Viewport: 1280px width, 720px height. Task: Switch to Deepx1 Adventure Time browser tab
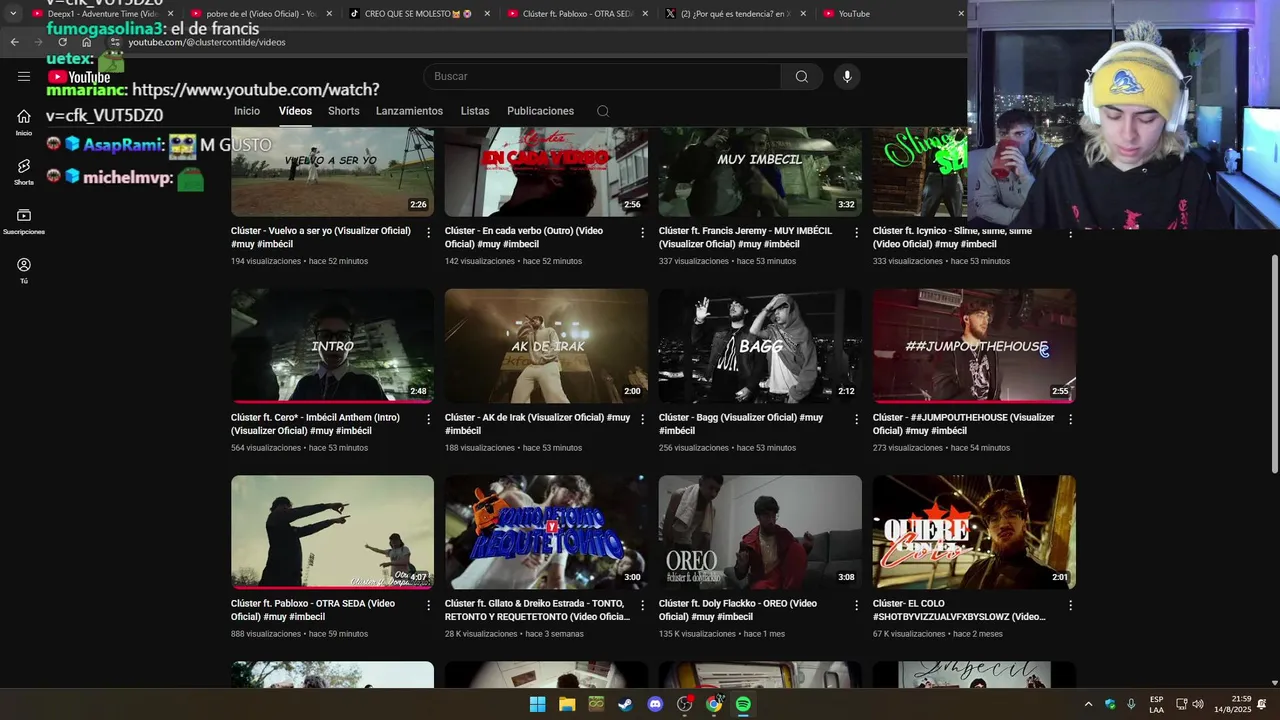pyautogui.click(x=102, y=14)
